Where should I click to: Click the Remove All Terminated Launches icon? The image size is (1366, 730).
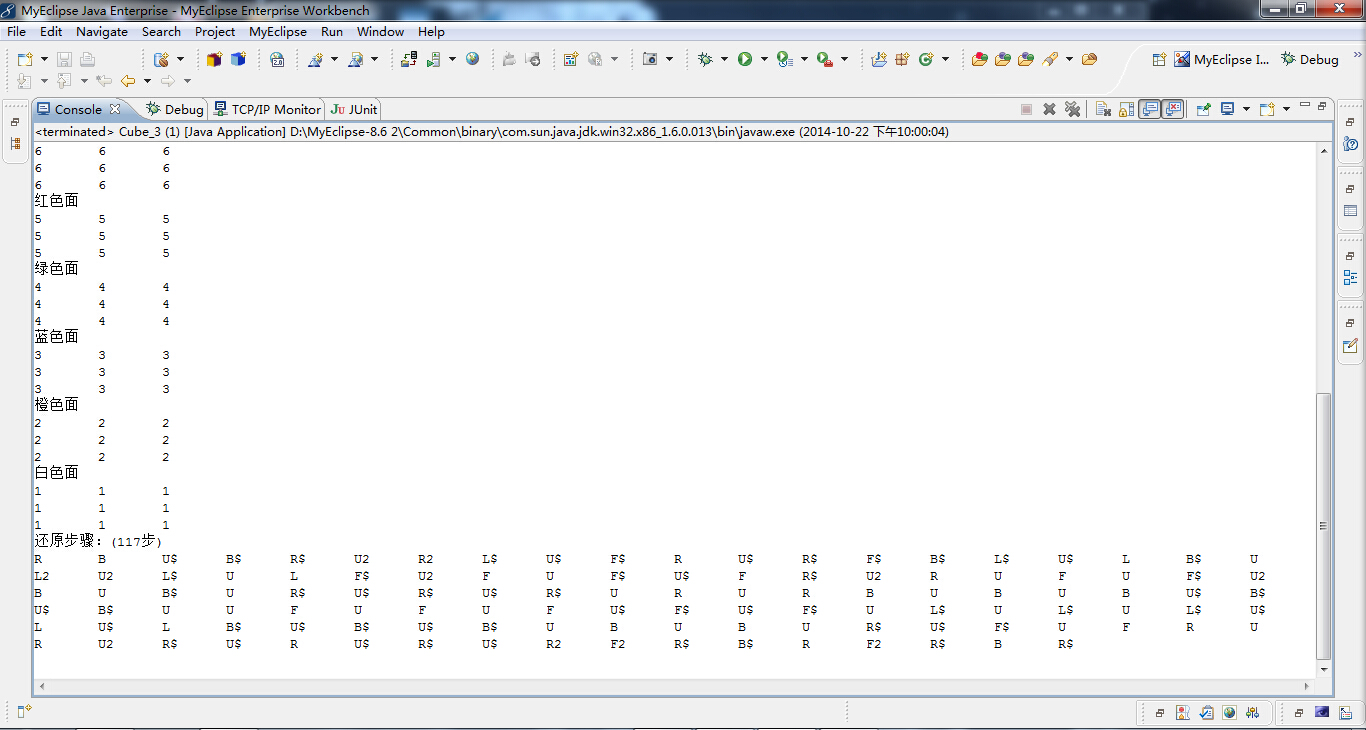1072,109
